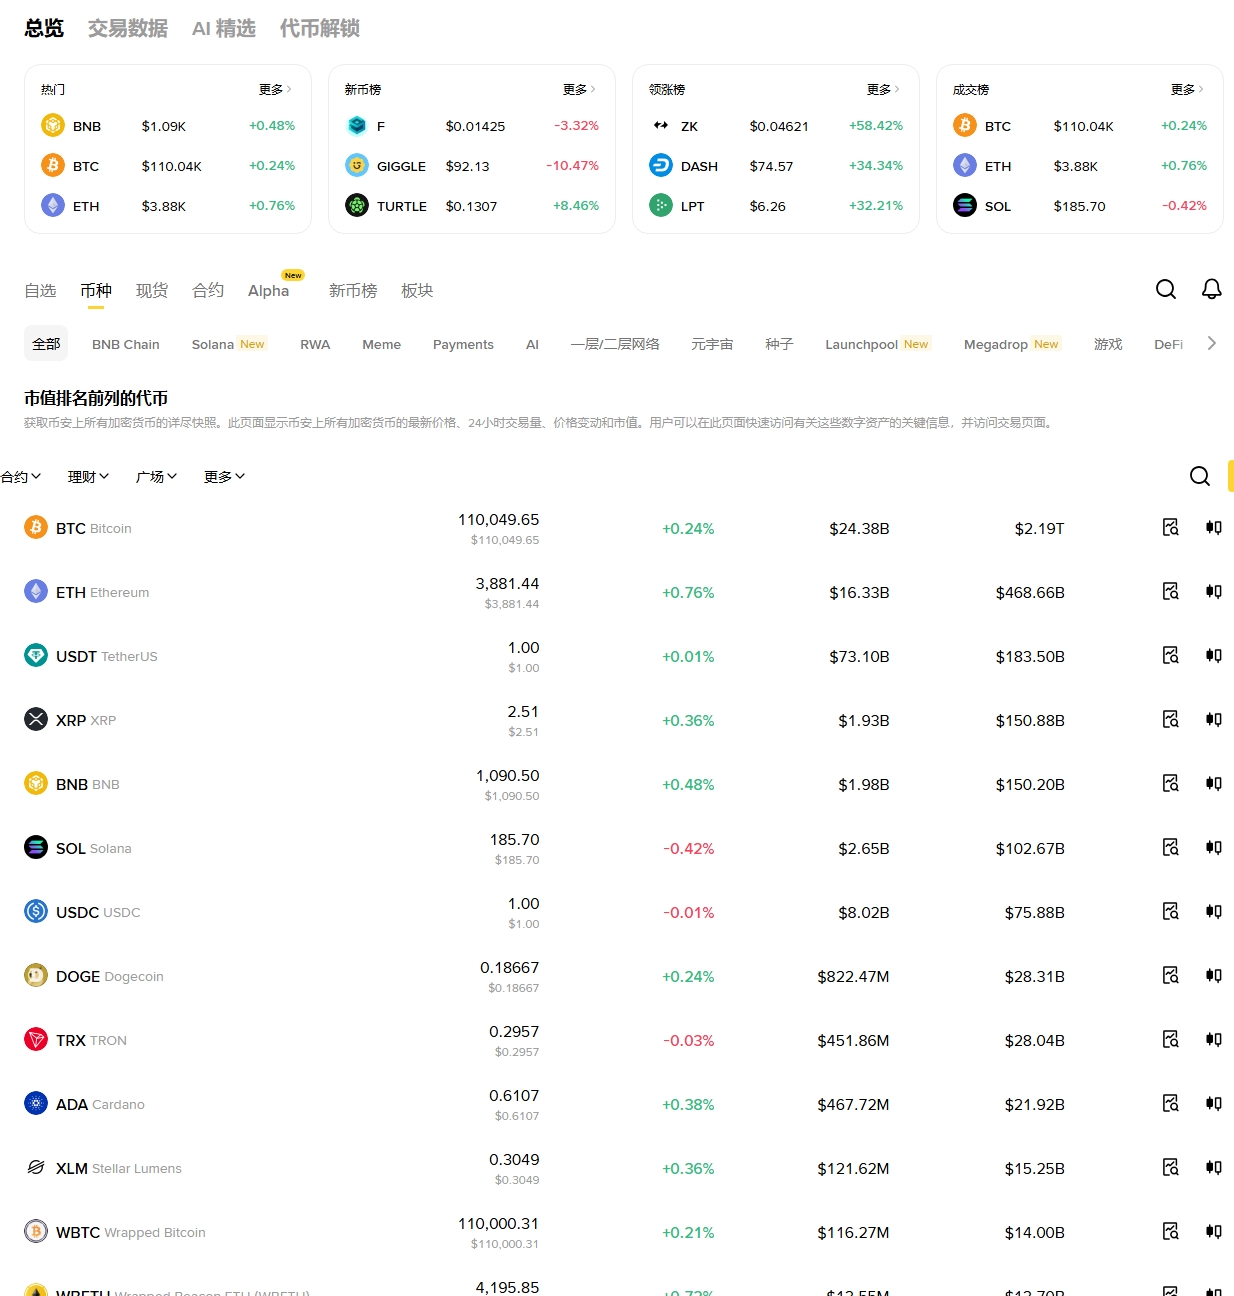
Task: Click the search icon beside the bell
Action: click(x=1165, y=289)
